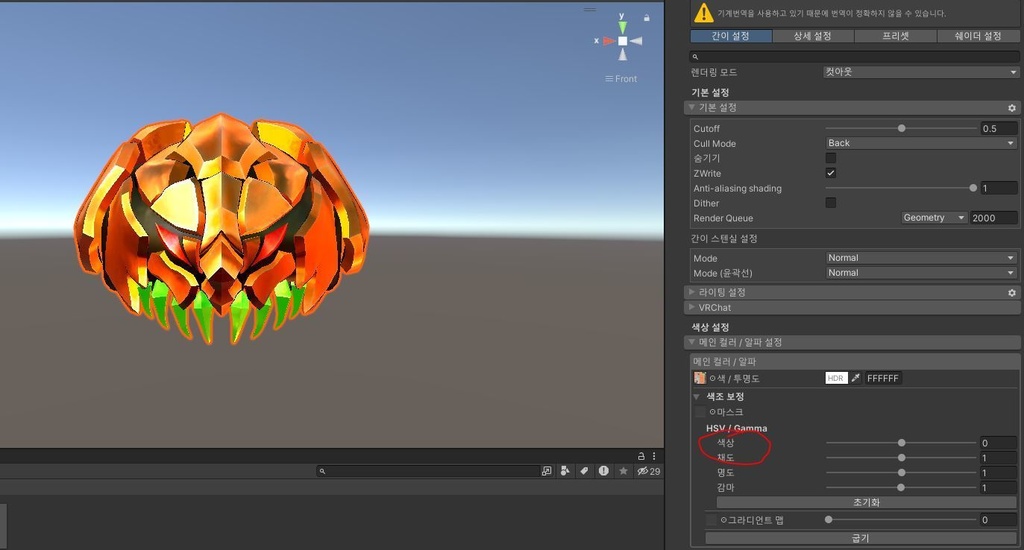This screenshot has height=550, width=1024.
Task: Click the 그라디언트 맵 value field
Action: point(999,520)
